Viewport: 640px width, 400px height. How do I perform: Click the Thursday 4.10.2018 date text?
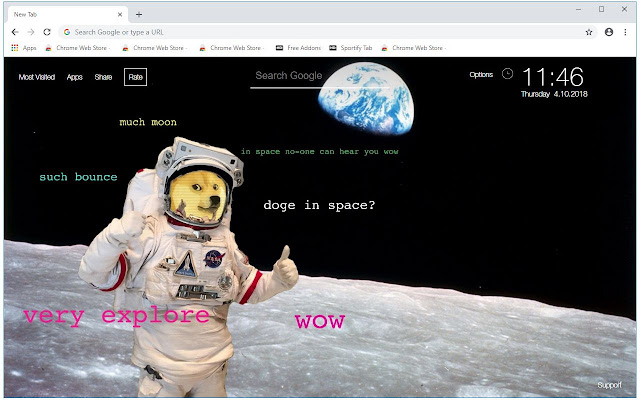554,94
